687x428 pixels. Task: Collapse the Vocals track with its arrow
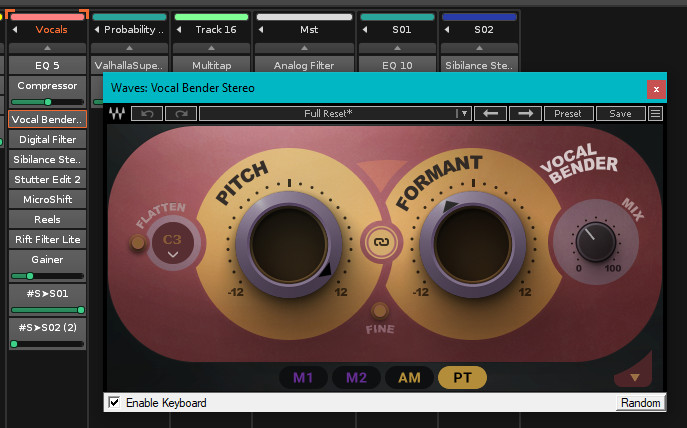click(x=15, y=29)
